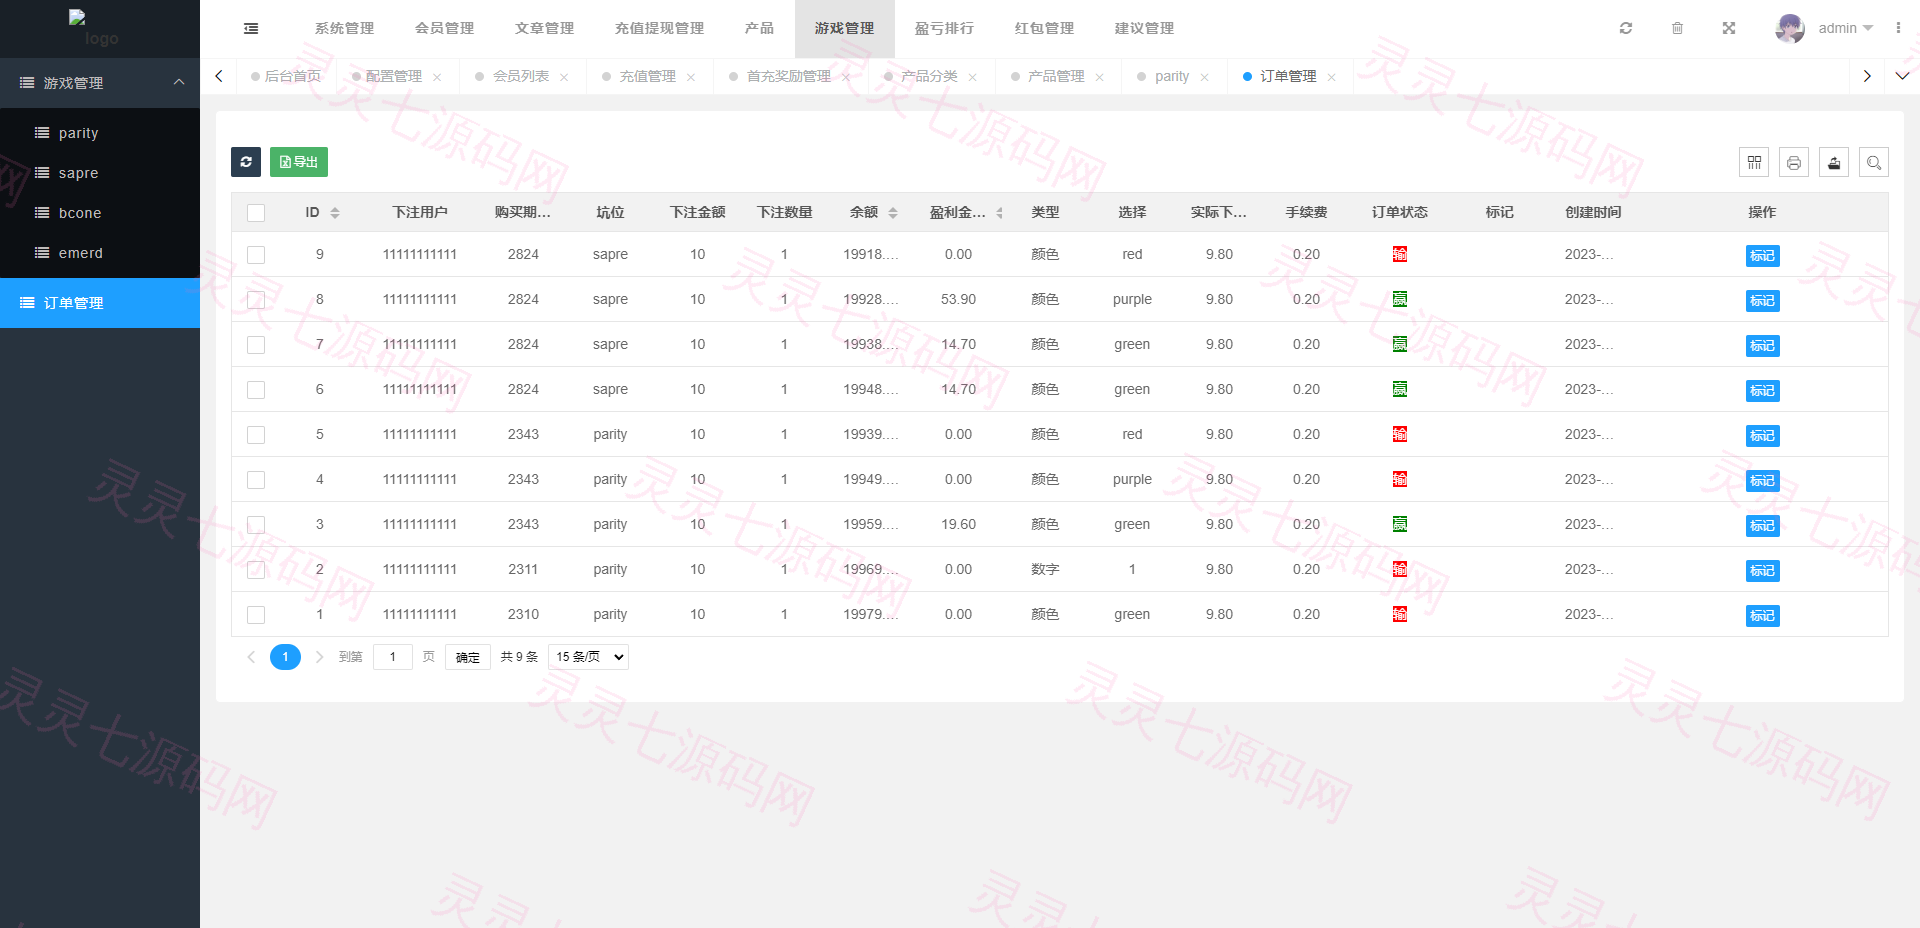Collapse the 游戏管理 sidebar group
The image size is (1920, 928).
(x=100, y=83)
